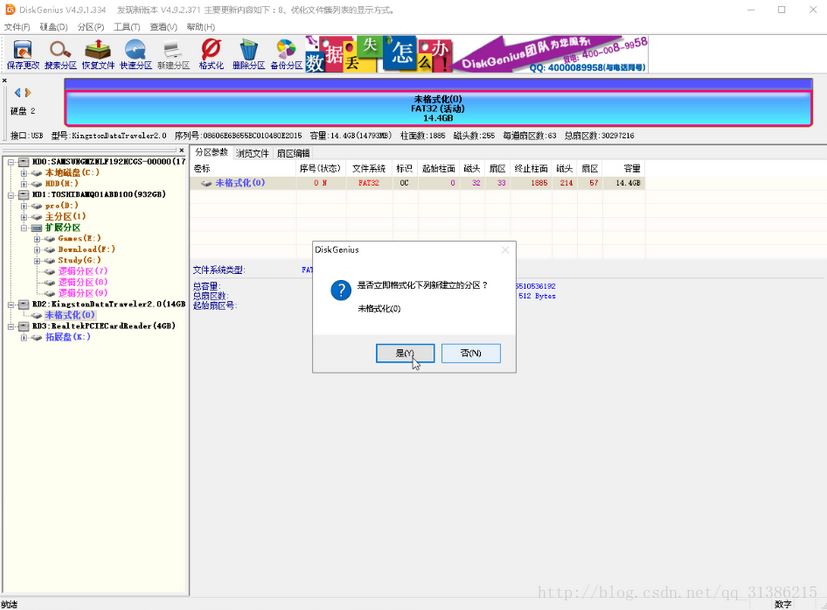The height and width of the screenshot is (610, 827).
Task: Open the 硬盘(D) menu
Action: point(53,27)
